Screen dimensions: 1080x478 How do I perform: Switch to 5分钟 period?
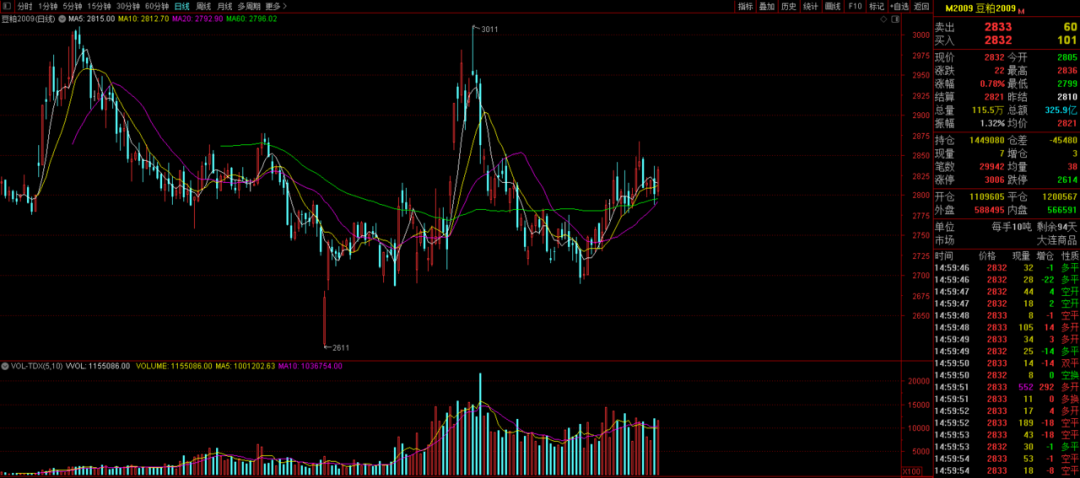tap(72, 6)
